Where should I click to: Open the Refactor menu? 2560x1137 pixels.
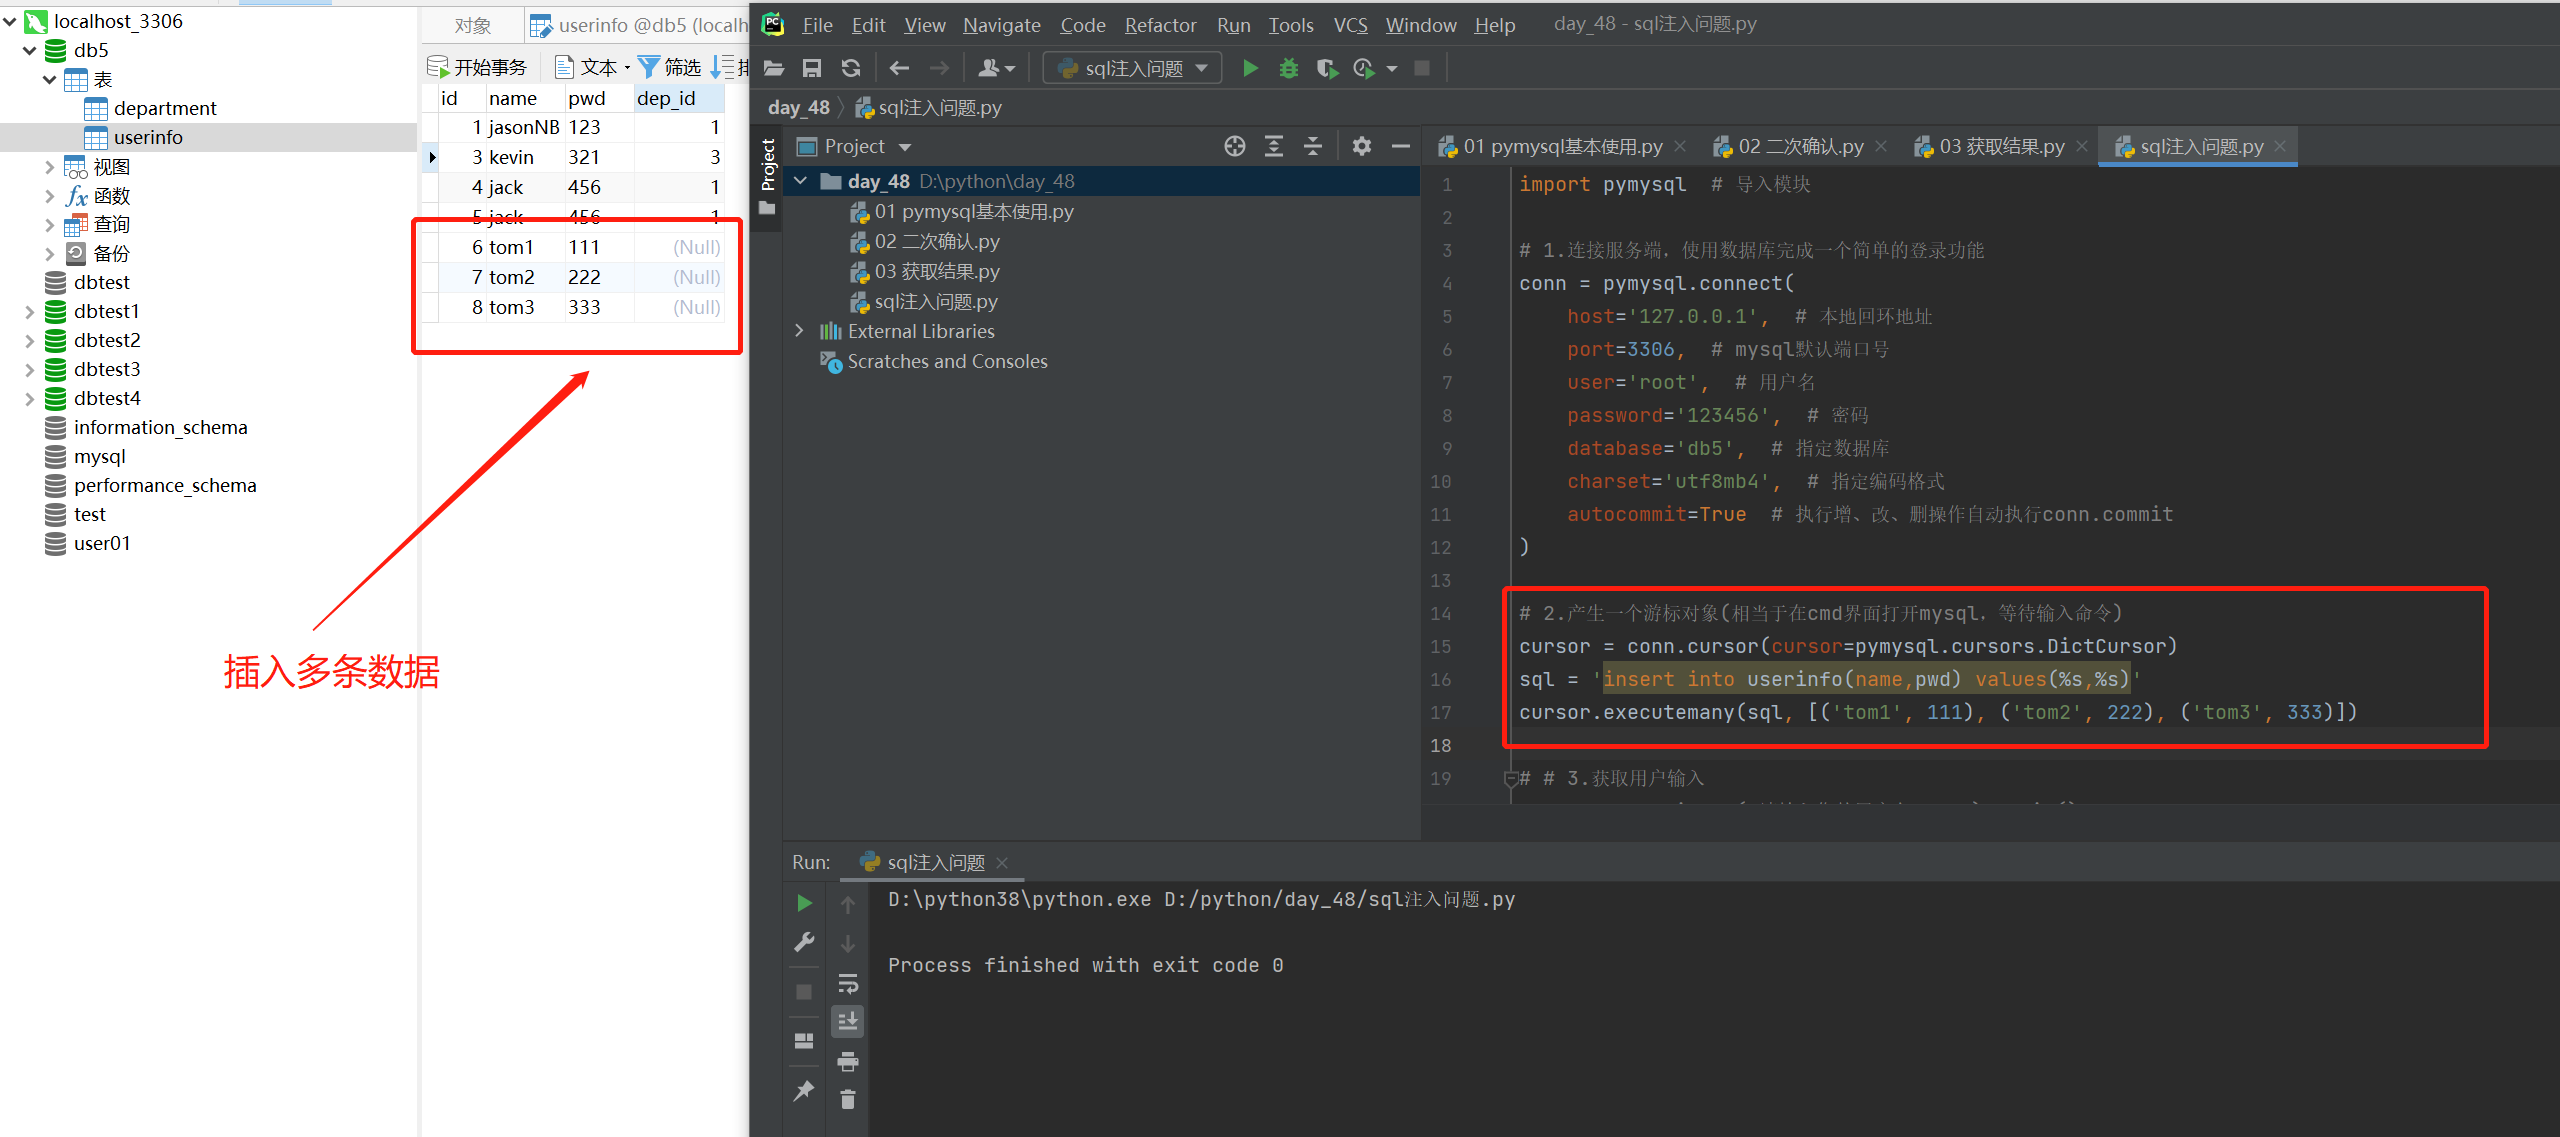click(x=1160, y=25)
